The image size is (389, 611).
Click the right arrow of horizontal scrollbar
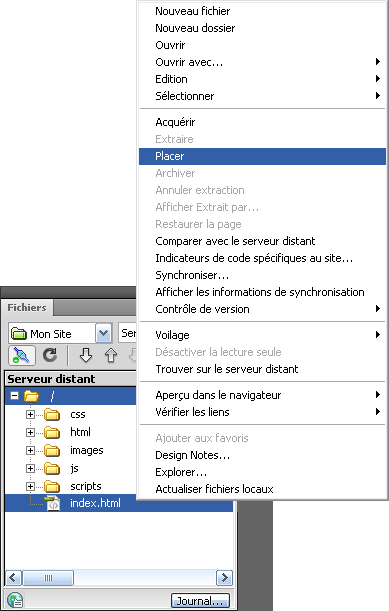click(224, 577)
